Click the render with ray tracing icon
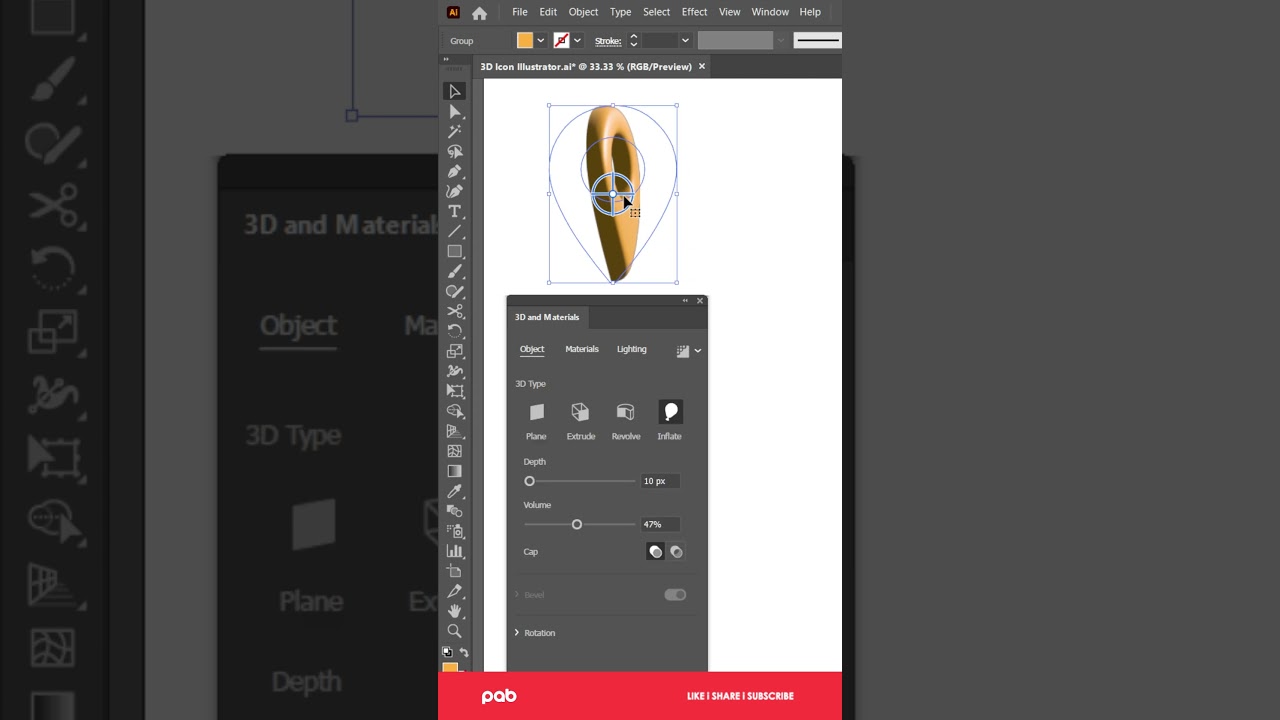This screenshot has height=720, width=1280. pyautogui.click(x=683, y=351)
